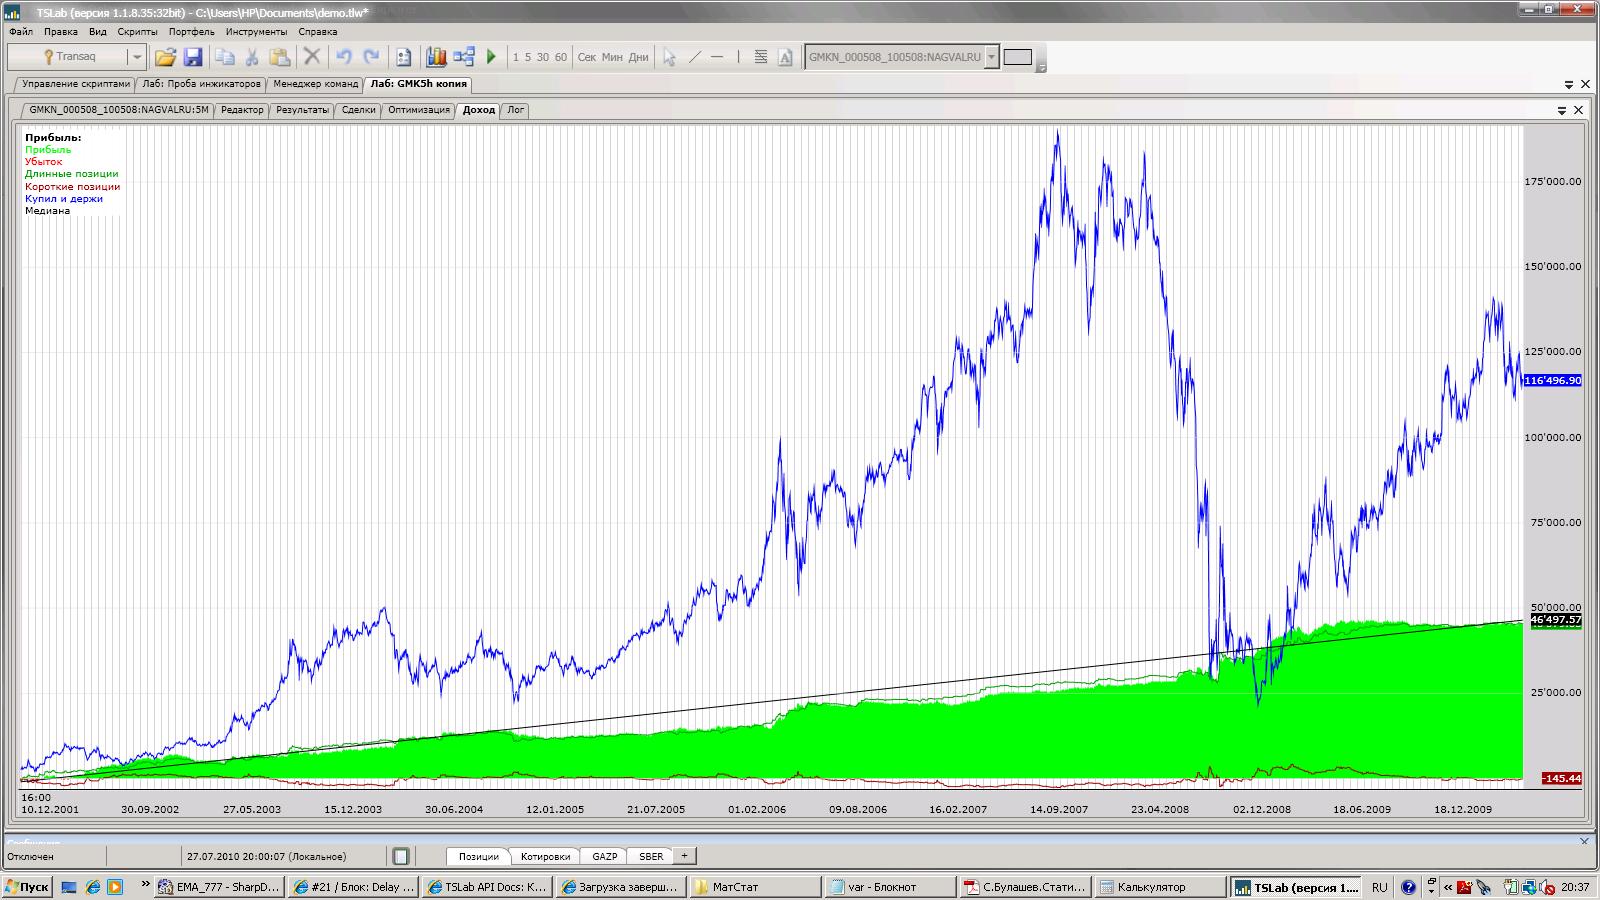Switch to the Редактор tab
The height and width of the screenshot is (900, 1600).
pyautogui.click(x=242, y=110)
